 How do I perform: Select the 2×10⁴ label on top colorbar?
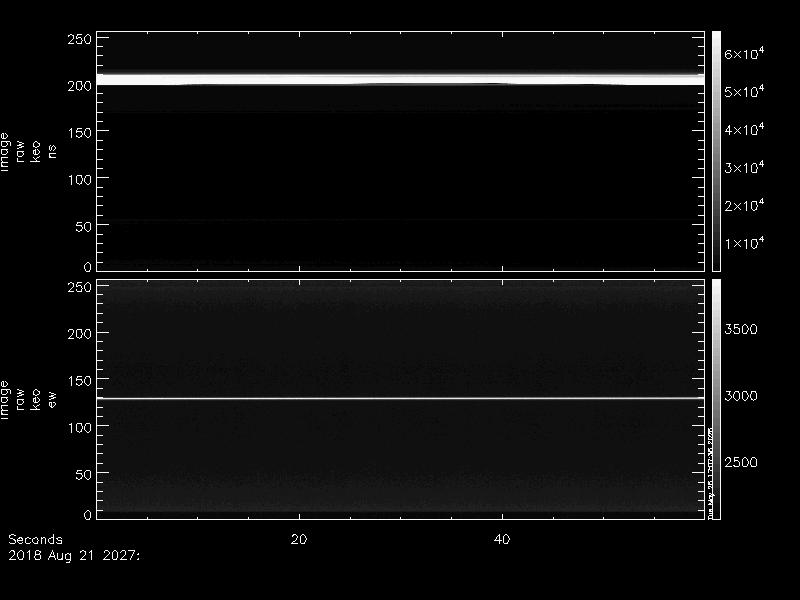[x=744, y=205]
